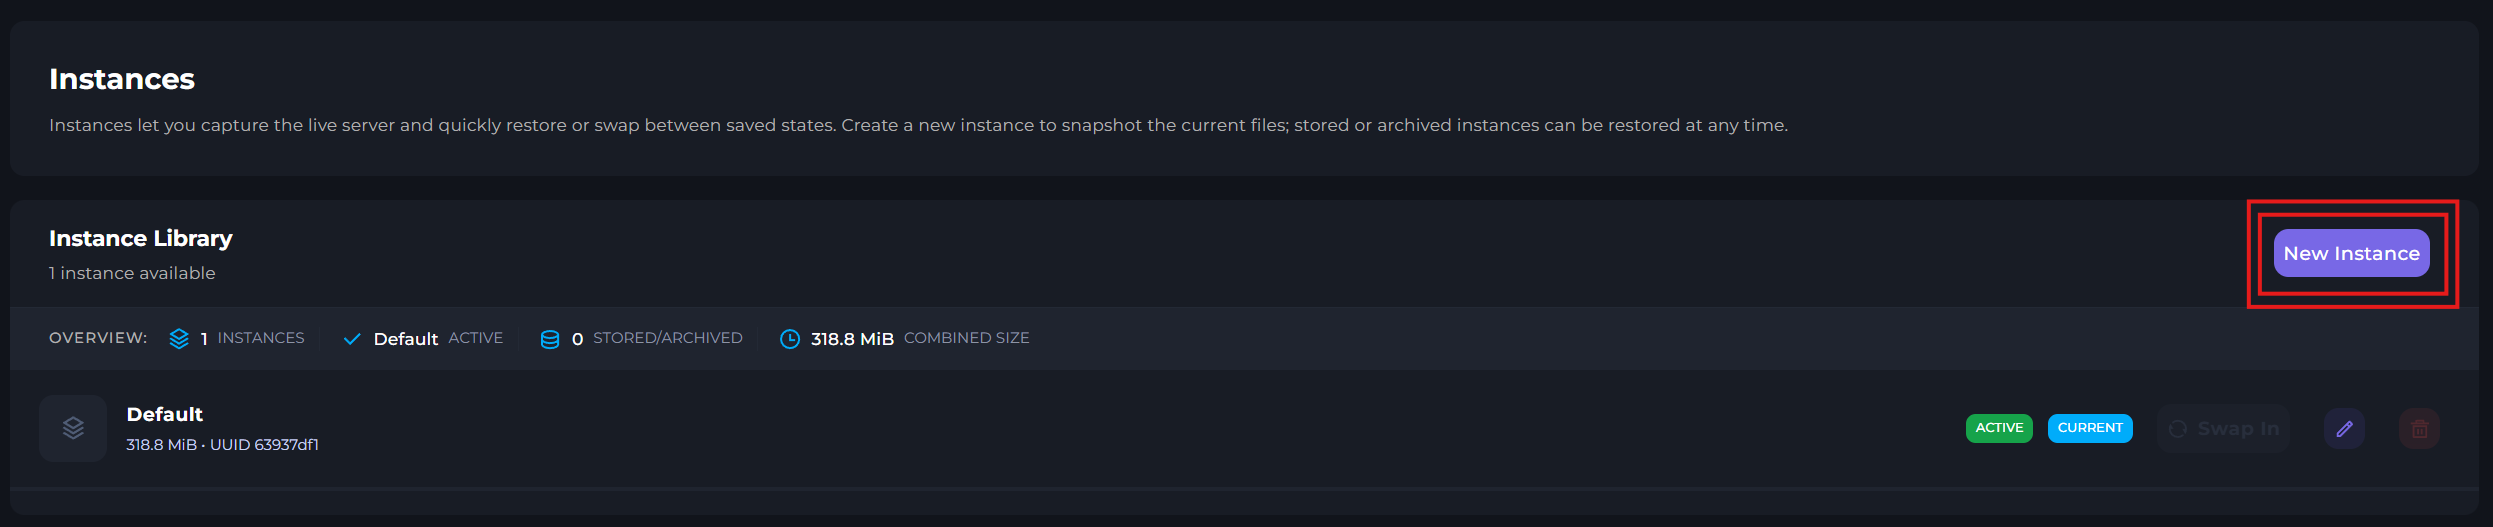Click the Instances page heading
The image size is (2493, 527).
click(x=122, y=79)
